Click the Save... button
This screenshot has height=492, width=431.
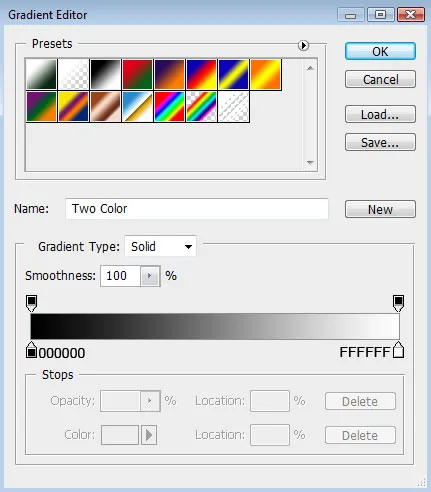coord(380,142)
